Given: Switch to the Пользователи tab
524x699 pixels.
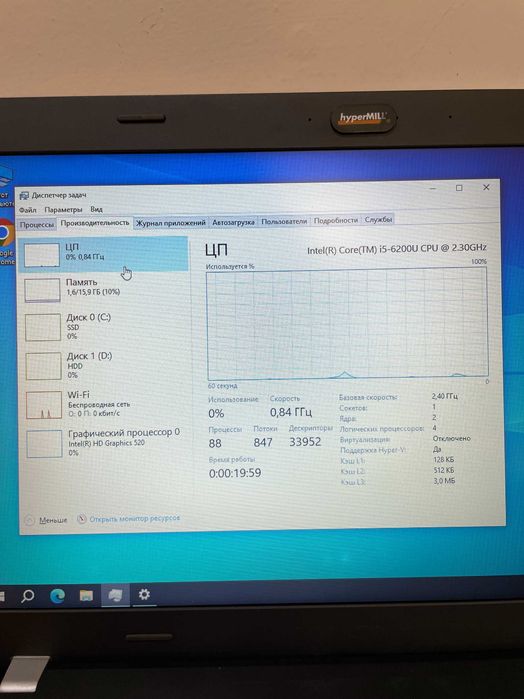Looking at the screenshot, I should [284, 221].
